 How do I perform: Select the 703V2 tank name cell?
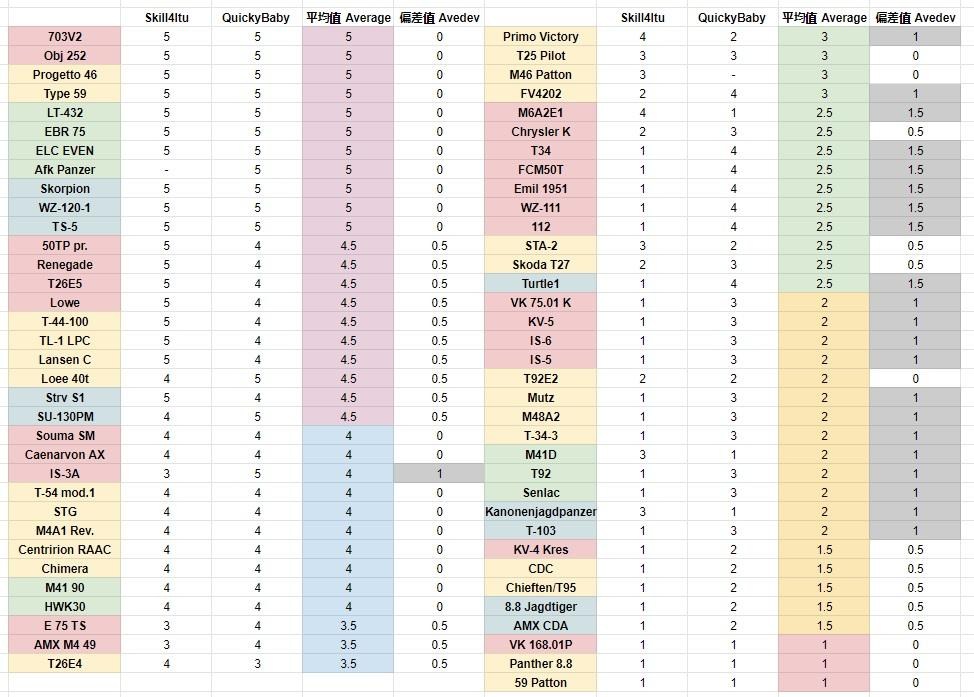click(65, 37)
